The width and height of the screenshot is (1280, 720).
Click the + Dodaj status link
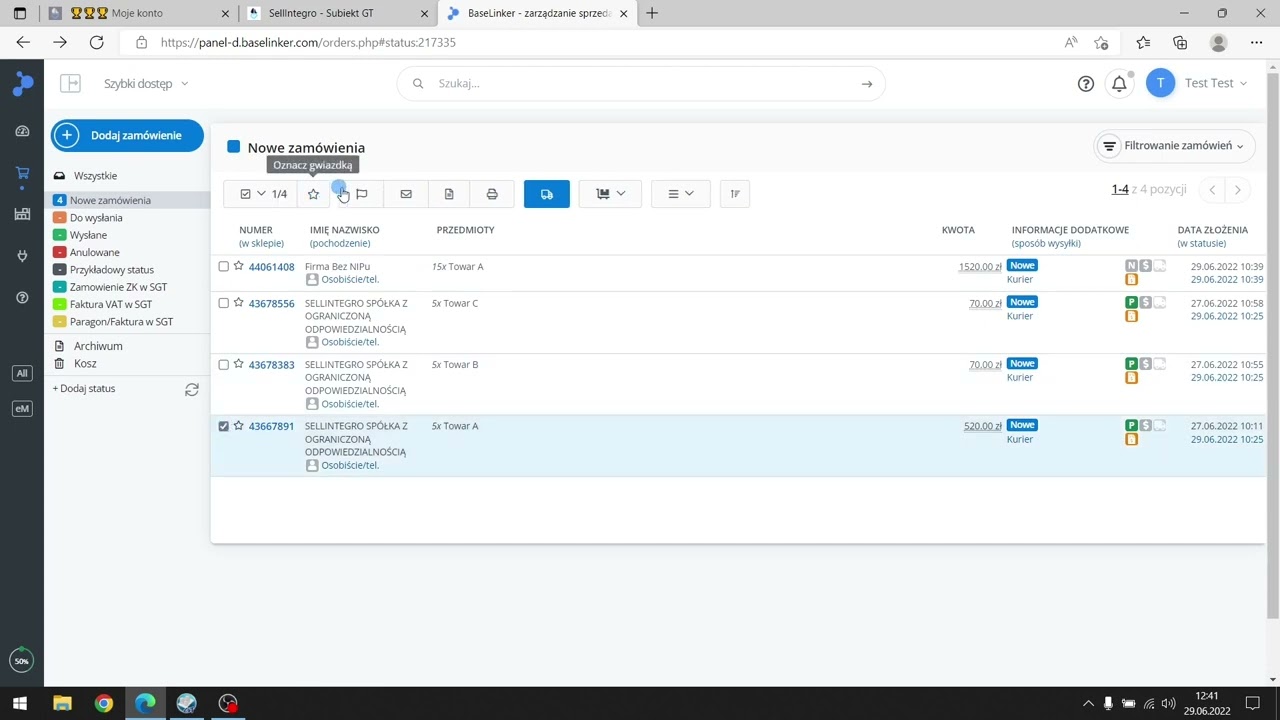tap(84, 389)
